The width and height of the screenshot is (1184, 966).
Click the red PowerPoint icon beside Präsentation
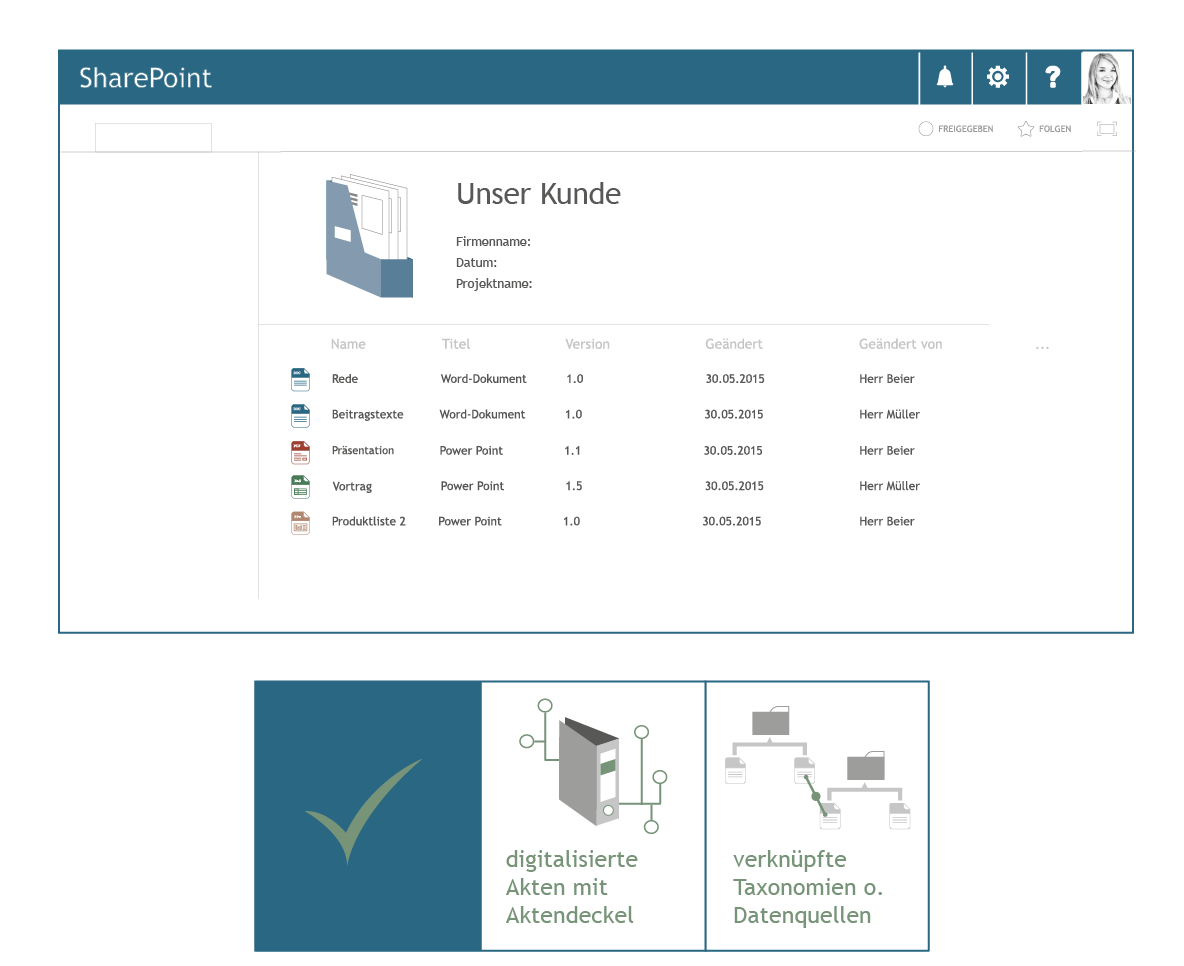(x=300, y=451)
